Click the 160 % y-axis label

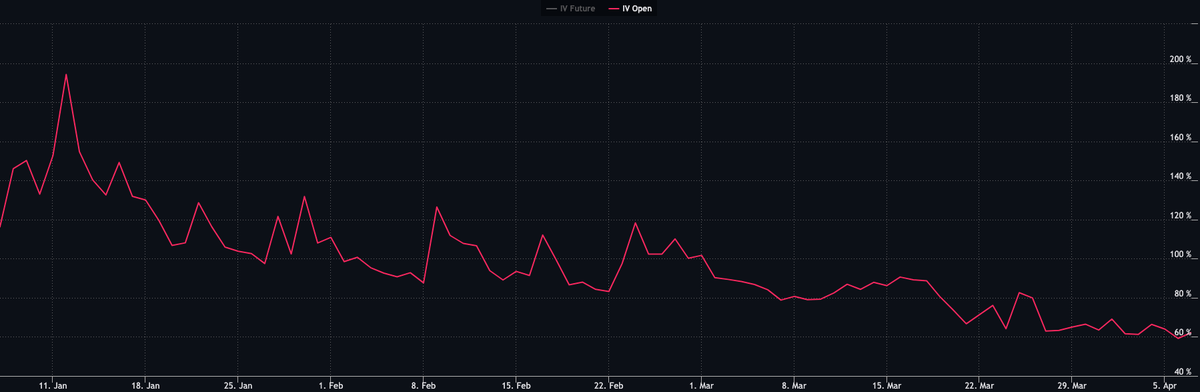click(x=1181, y=137)
